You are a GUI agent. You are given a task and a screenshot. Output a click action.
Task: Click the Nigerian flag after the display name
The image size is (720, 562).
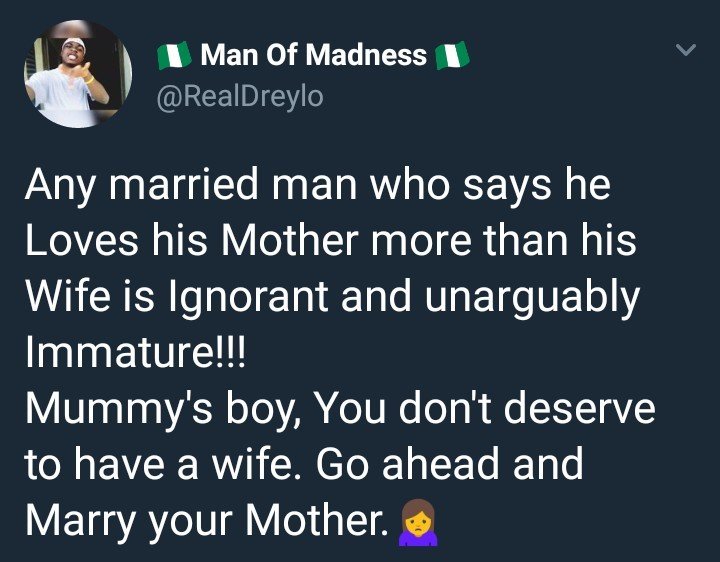point(452,55)
